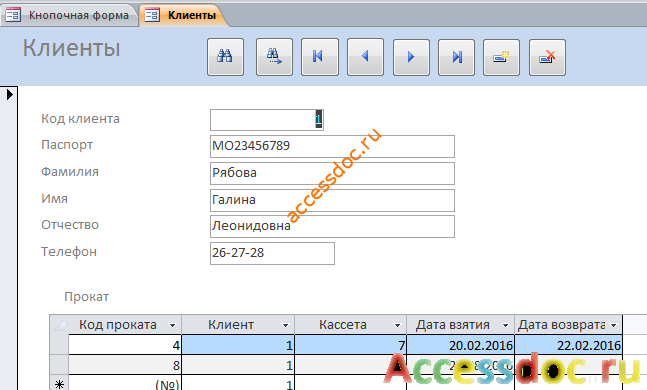Open Кассета column dropdown arrow
Screen dimensions: 647x390
(397, 326)
